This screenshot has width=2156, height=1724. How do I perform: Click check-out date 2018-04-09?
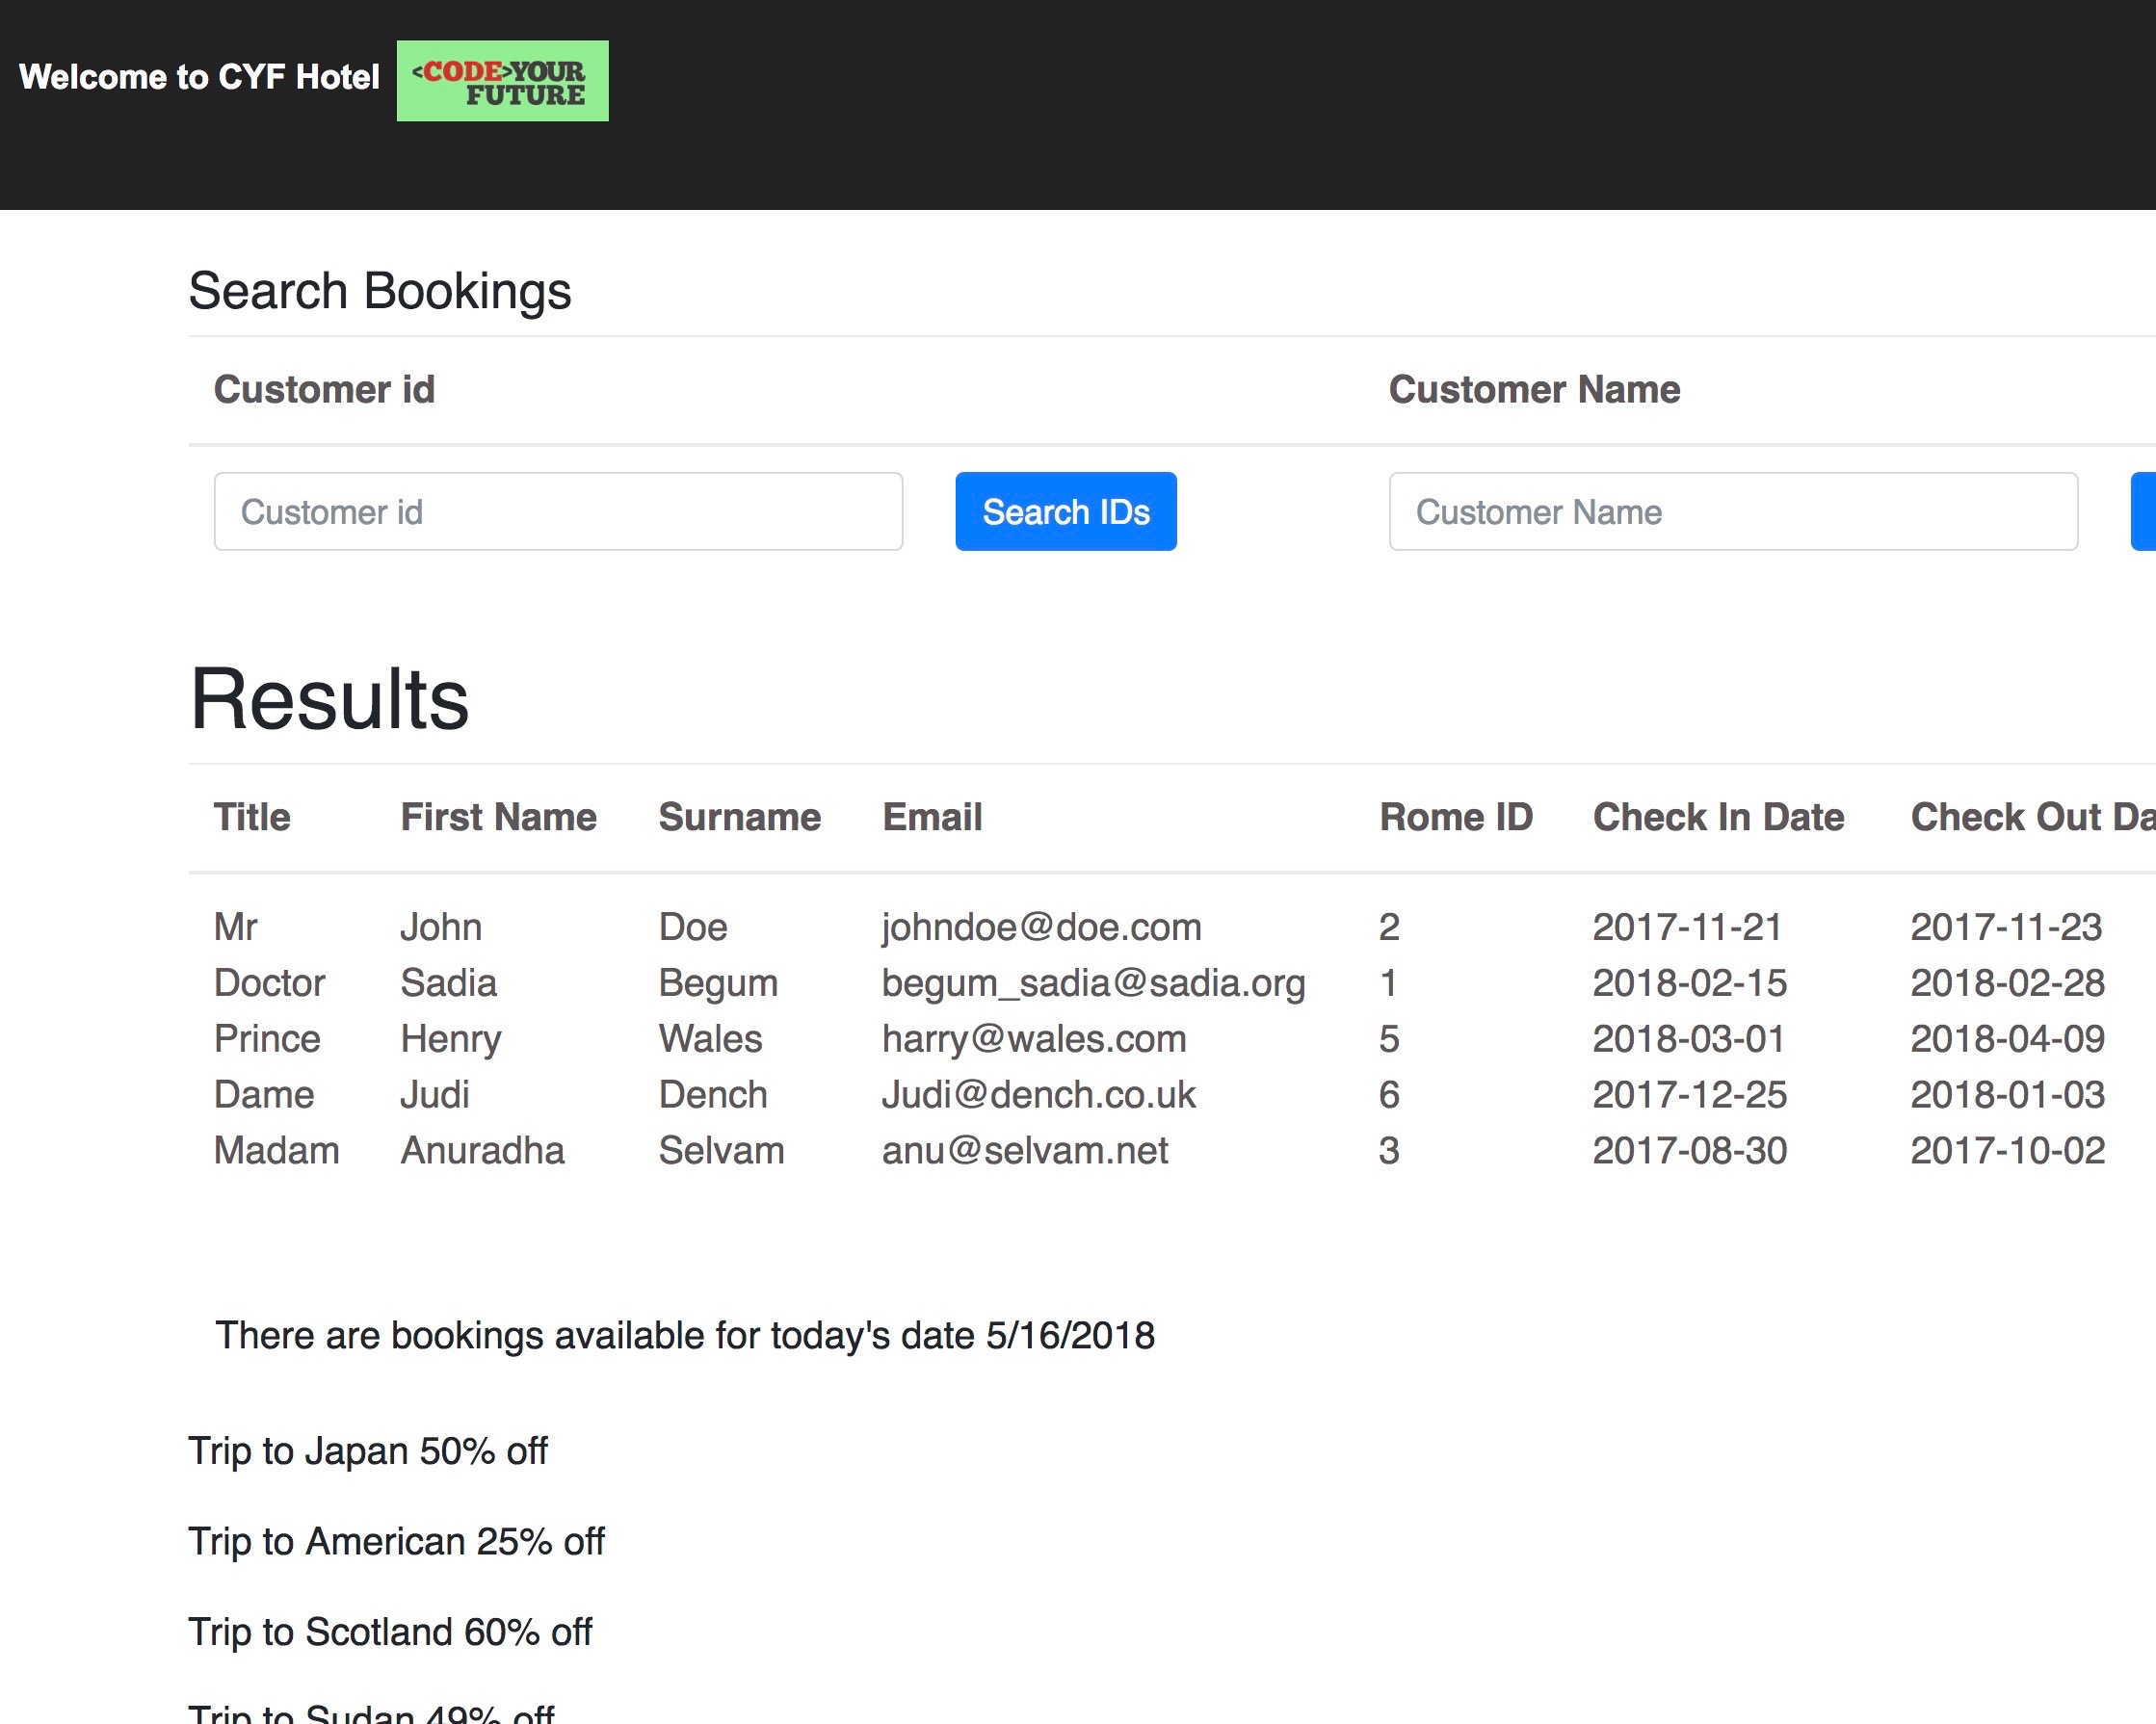coord(2007,1039)
